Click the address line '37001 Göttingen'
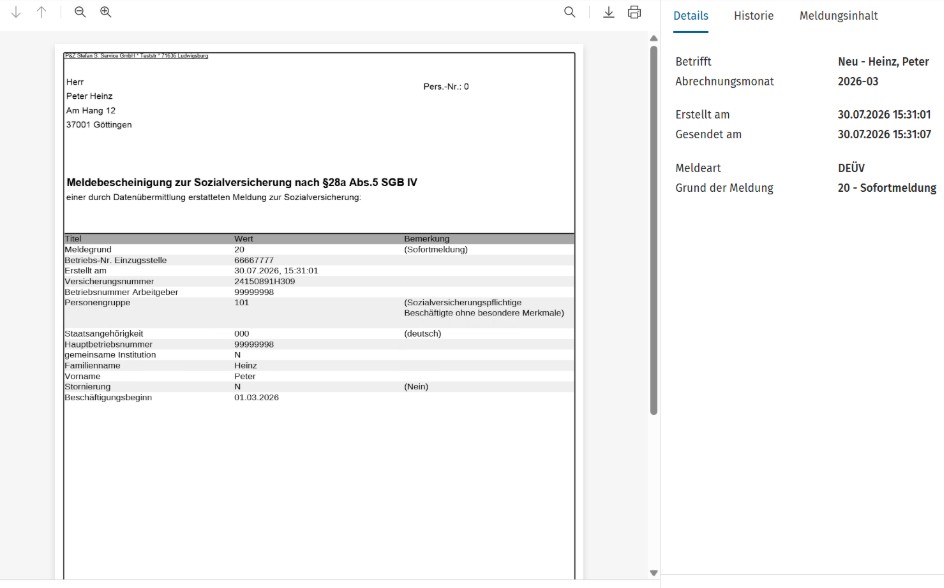 [99, 125]
